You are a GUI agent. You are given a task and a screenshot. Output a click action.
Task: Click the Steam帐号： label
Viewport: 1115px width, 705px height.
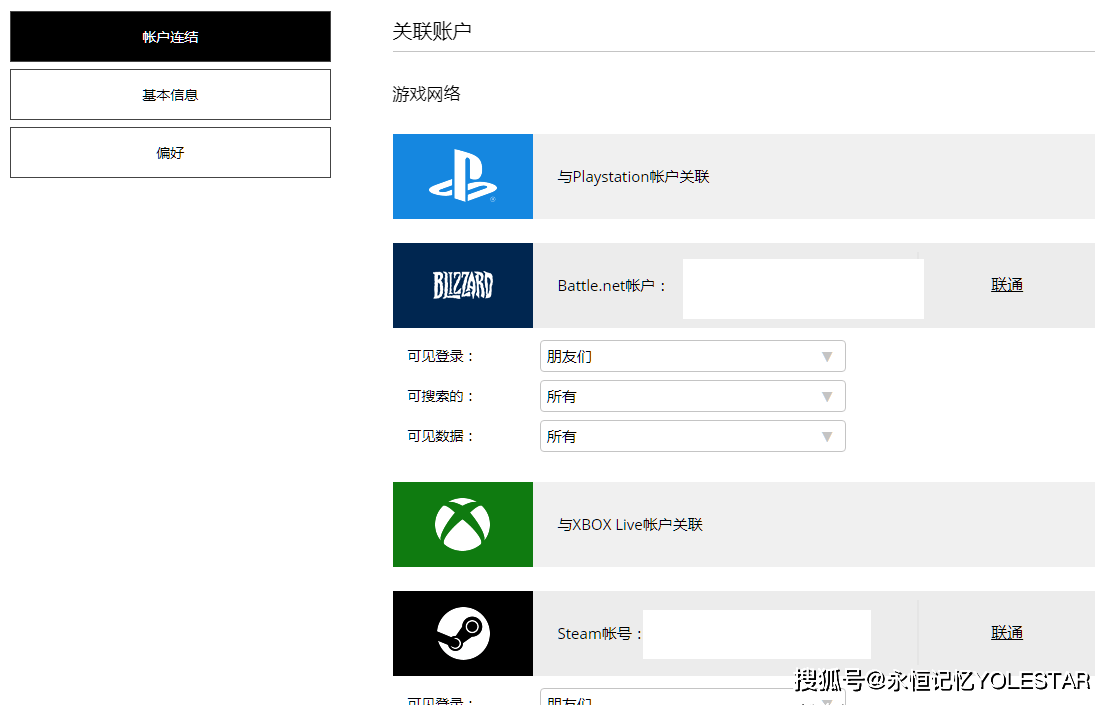click(x=600, y=633)
